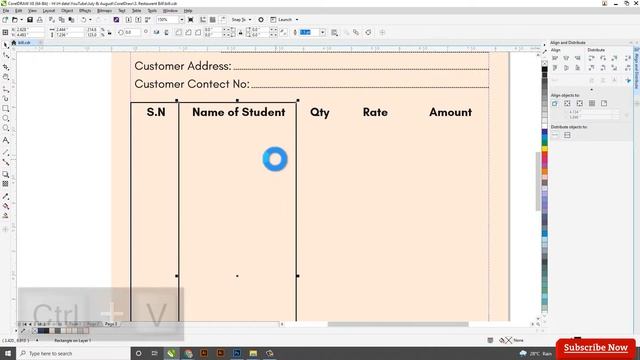This screenshot has height=360, width=640.
Task: Select the Ellipse tool in toolbox
Action: pyautogui.click(x=6, y=118)
